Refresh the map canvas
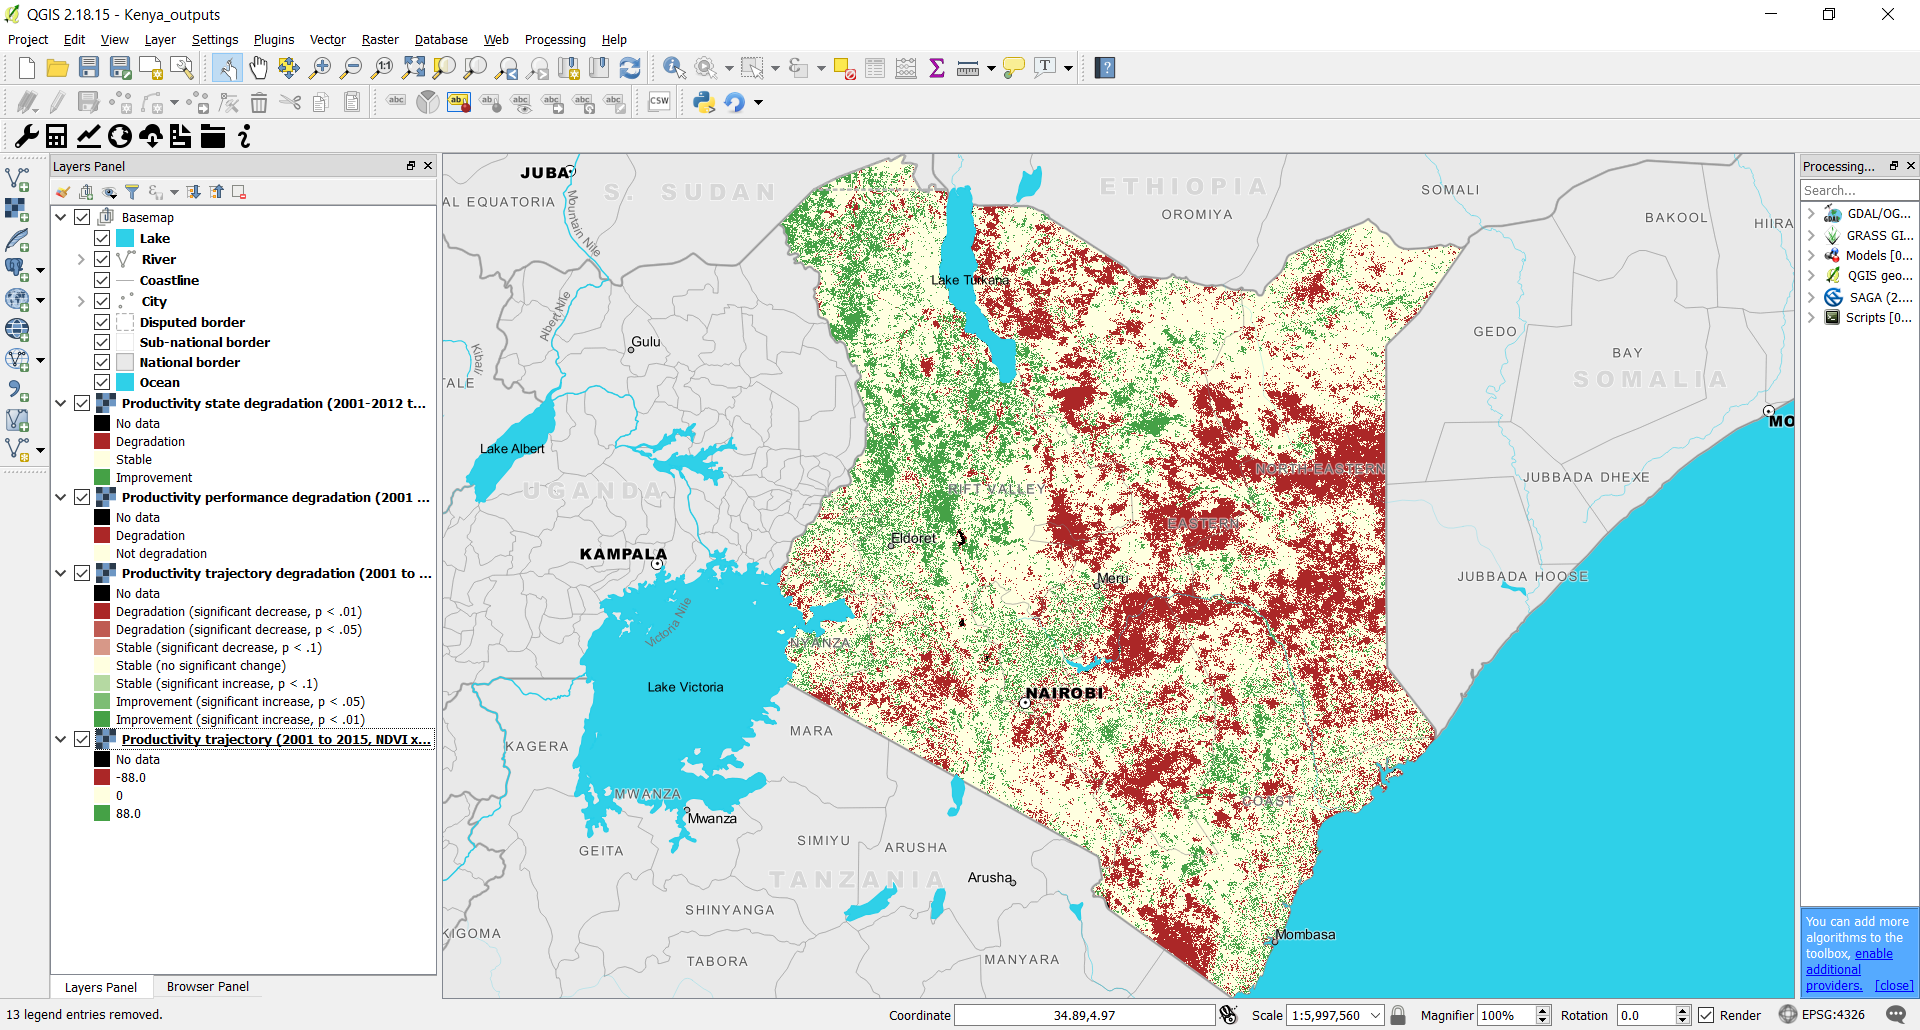1920x1030 pixels. 630,68
